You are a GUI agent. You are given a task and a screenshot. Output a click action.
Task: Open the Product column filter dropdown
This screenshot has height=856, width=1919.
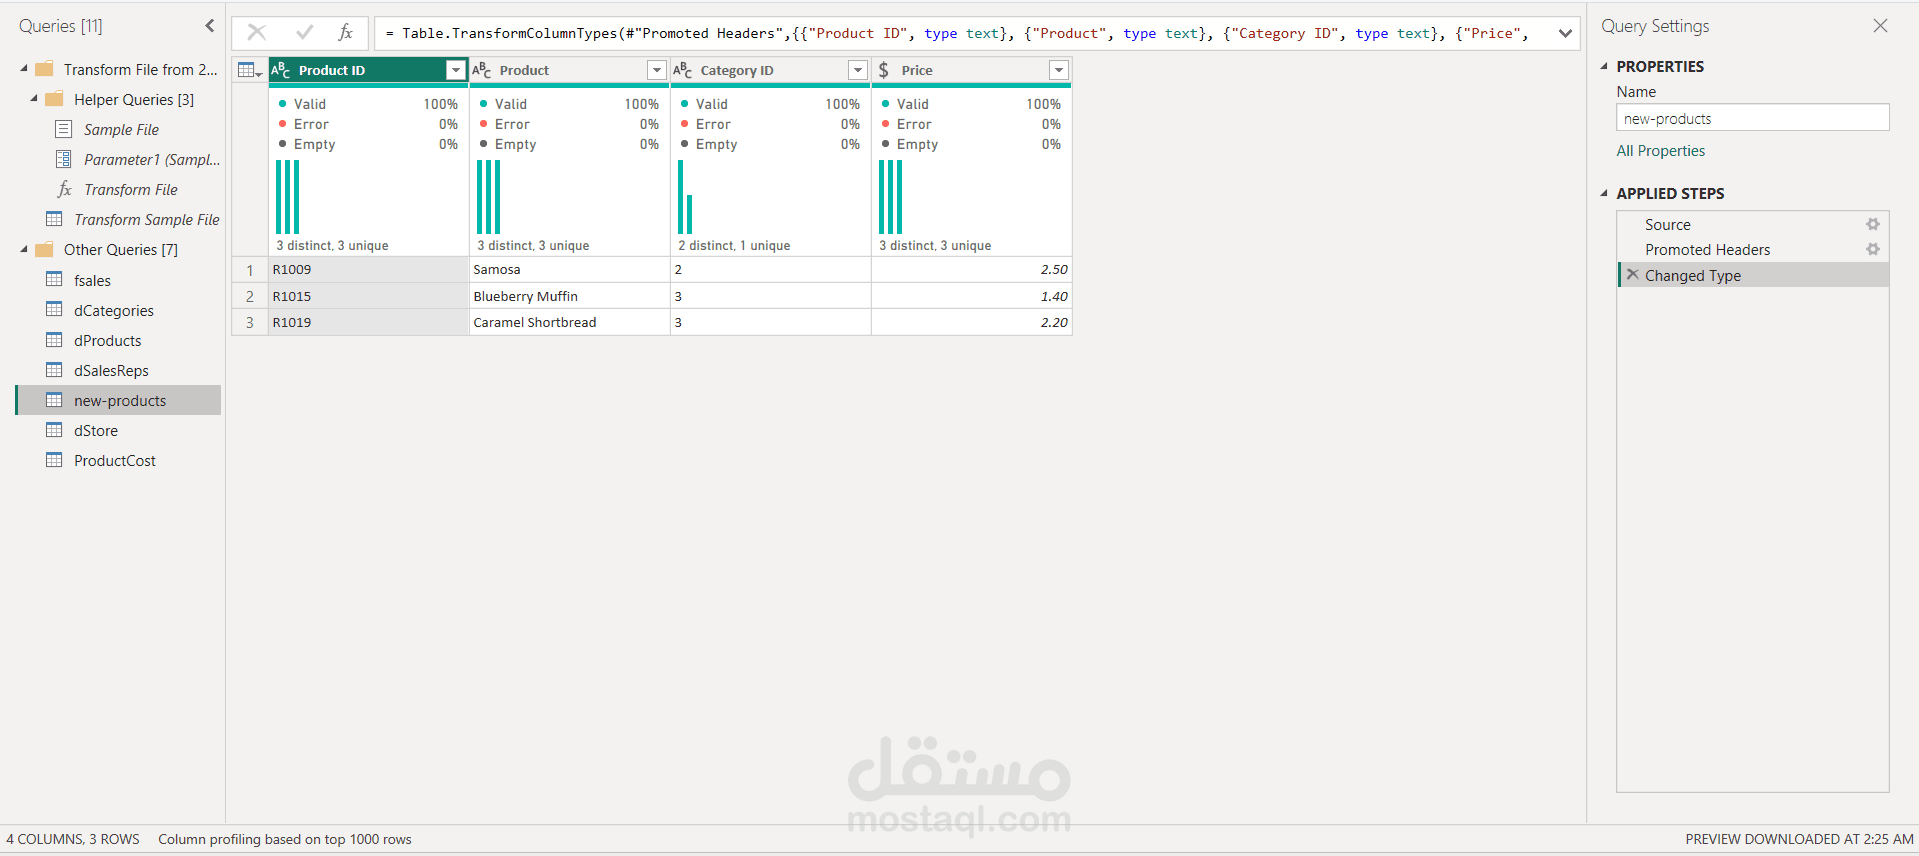click(657, 70)
